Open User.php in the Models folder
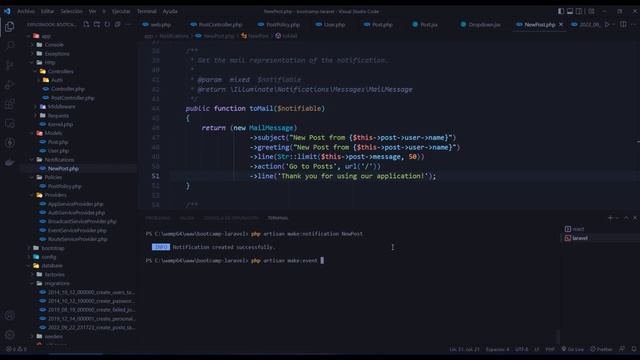 [58, 151]
